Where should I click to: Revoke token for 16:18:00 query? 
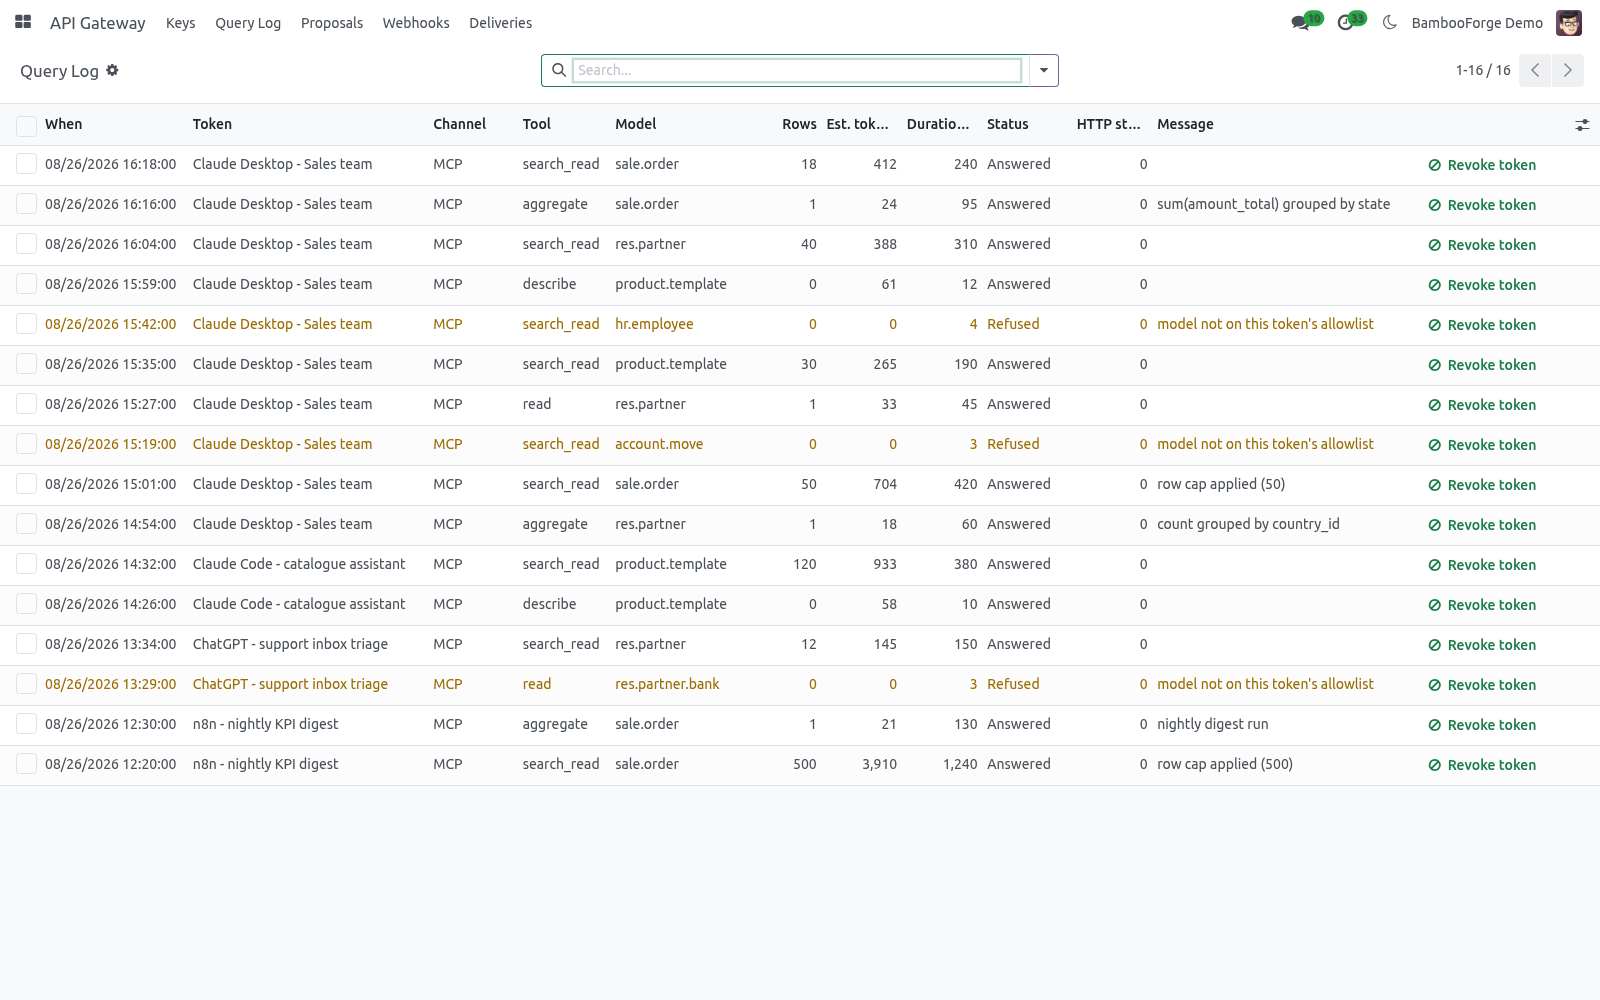pos(1482,165)
